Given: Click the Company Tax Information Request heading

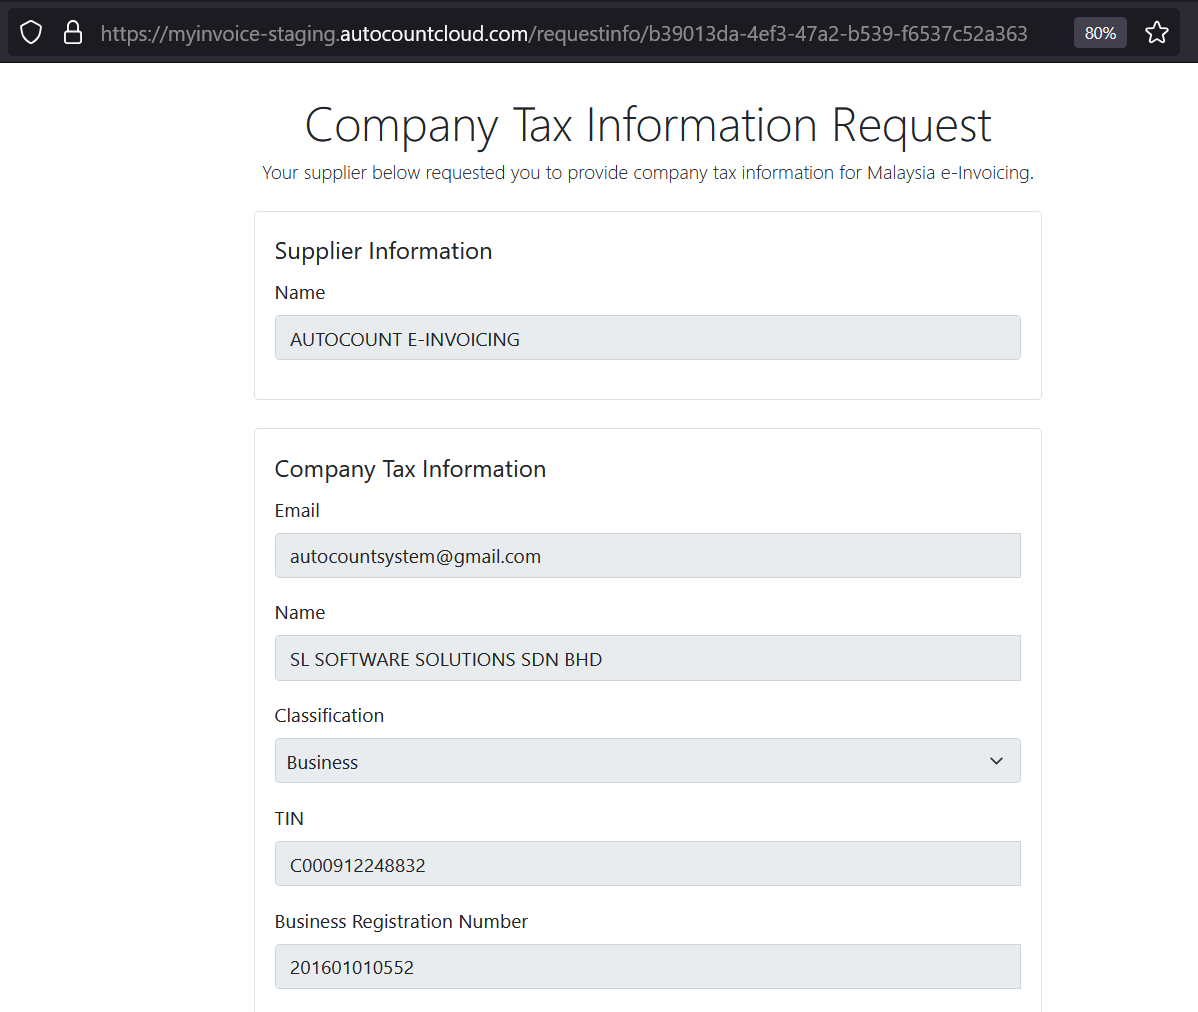Looking at the screenshot, I should pos(647,126).
